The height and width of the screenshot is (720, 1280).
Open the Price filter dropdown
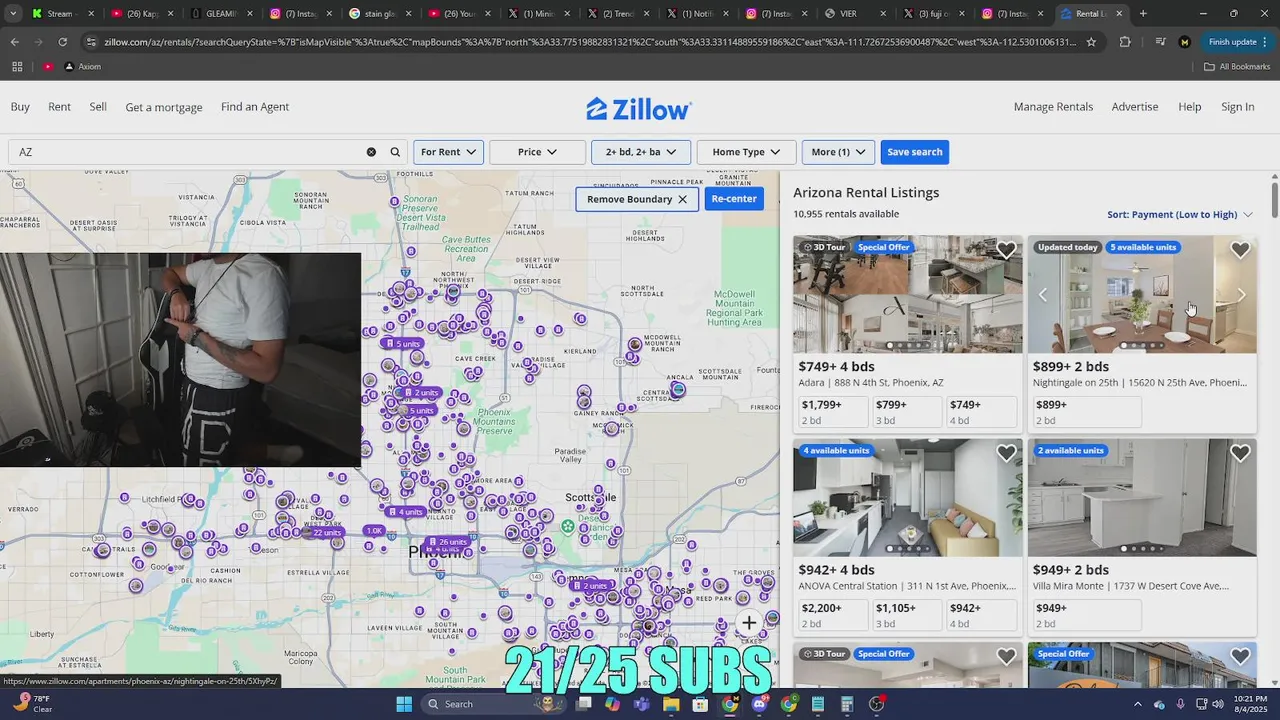point(537,152)
